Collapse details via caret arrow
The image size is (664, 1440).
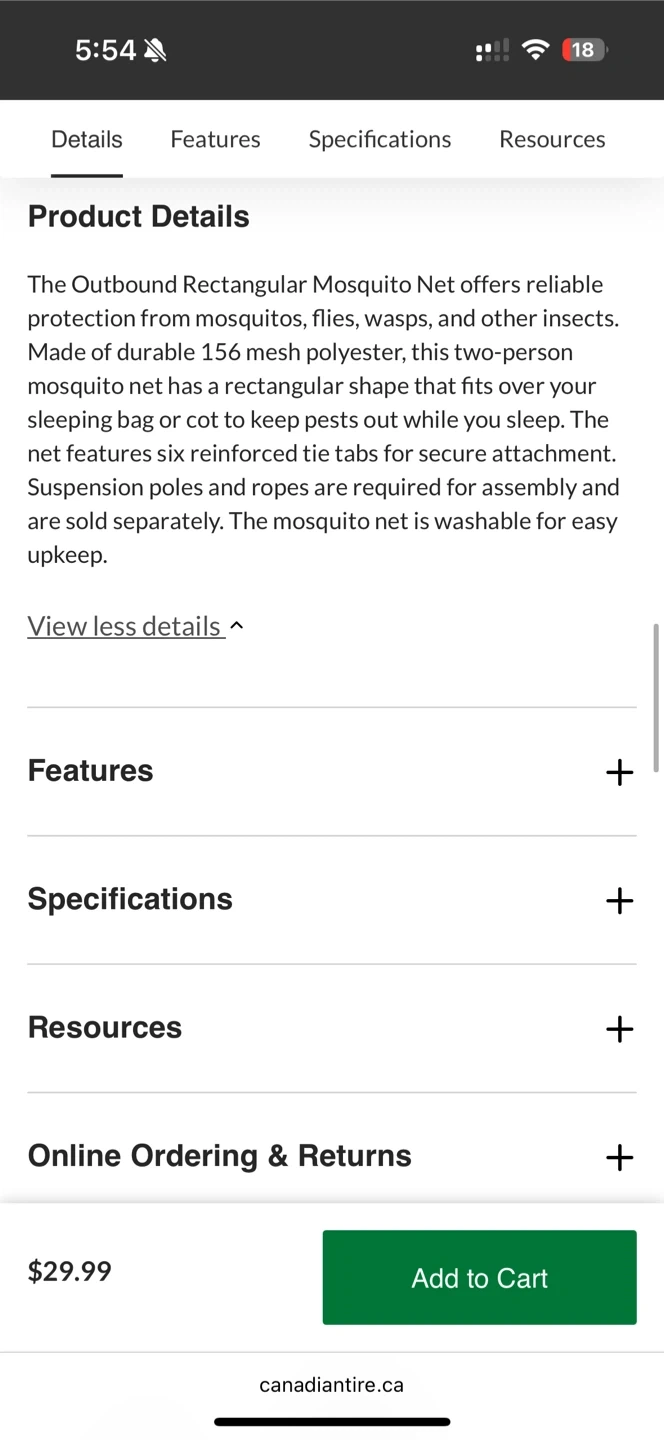237,626
